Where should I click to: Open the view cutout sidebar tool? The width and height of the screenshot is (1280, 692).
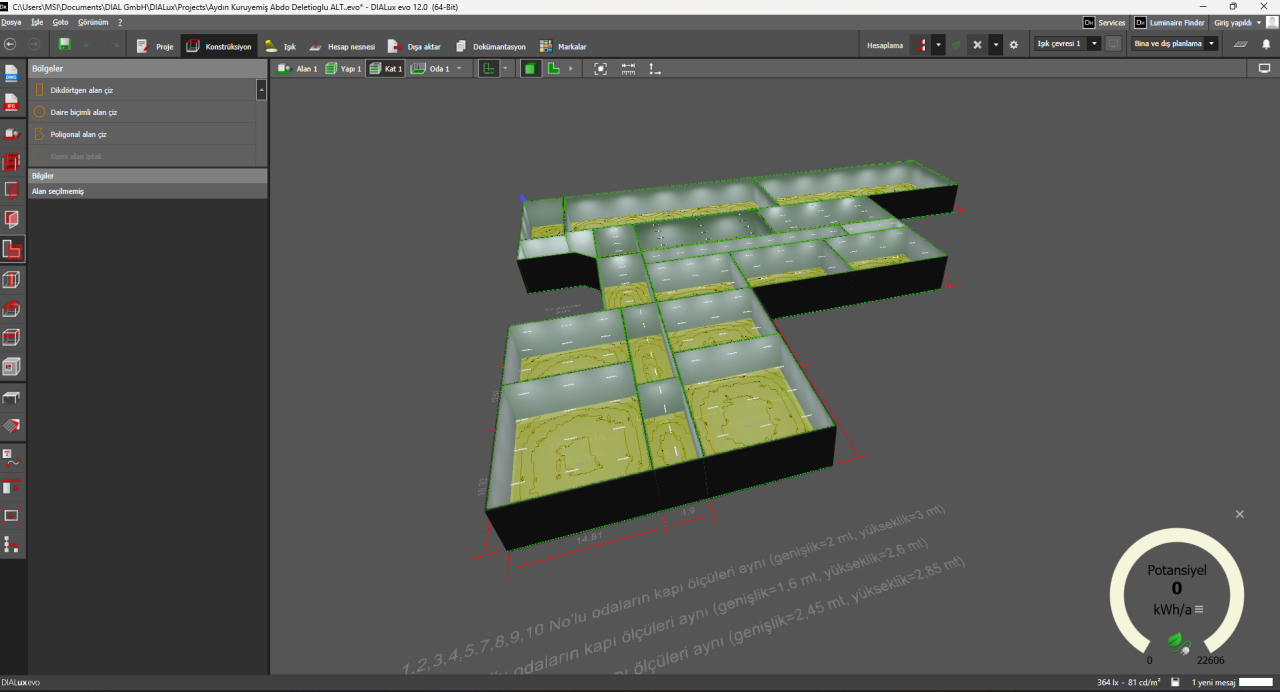(x=12, y=516)
